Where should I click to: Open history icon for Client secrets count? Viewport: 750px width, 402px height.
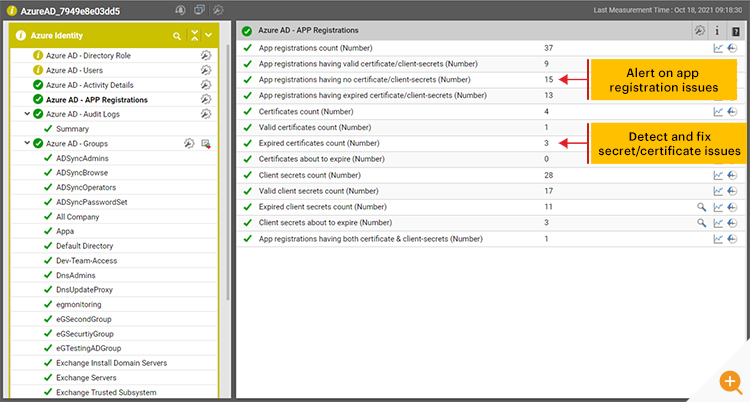(x=732, y=175)
